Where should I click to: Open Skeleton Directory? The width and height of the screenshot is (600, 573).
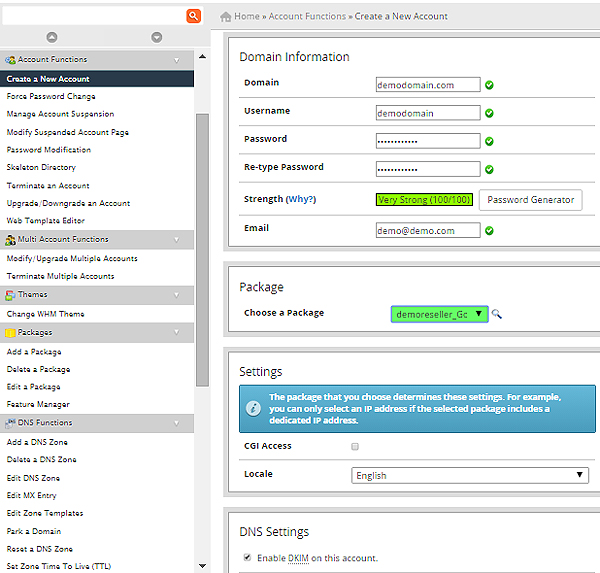41,168
